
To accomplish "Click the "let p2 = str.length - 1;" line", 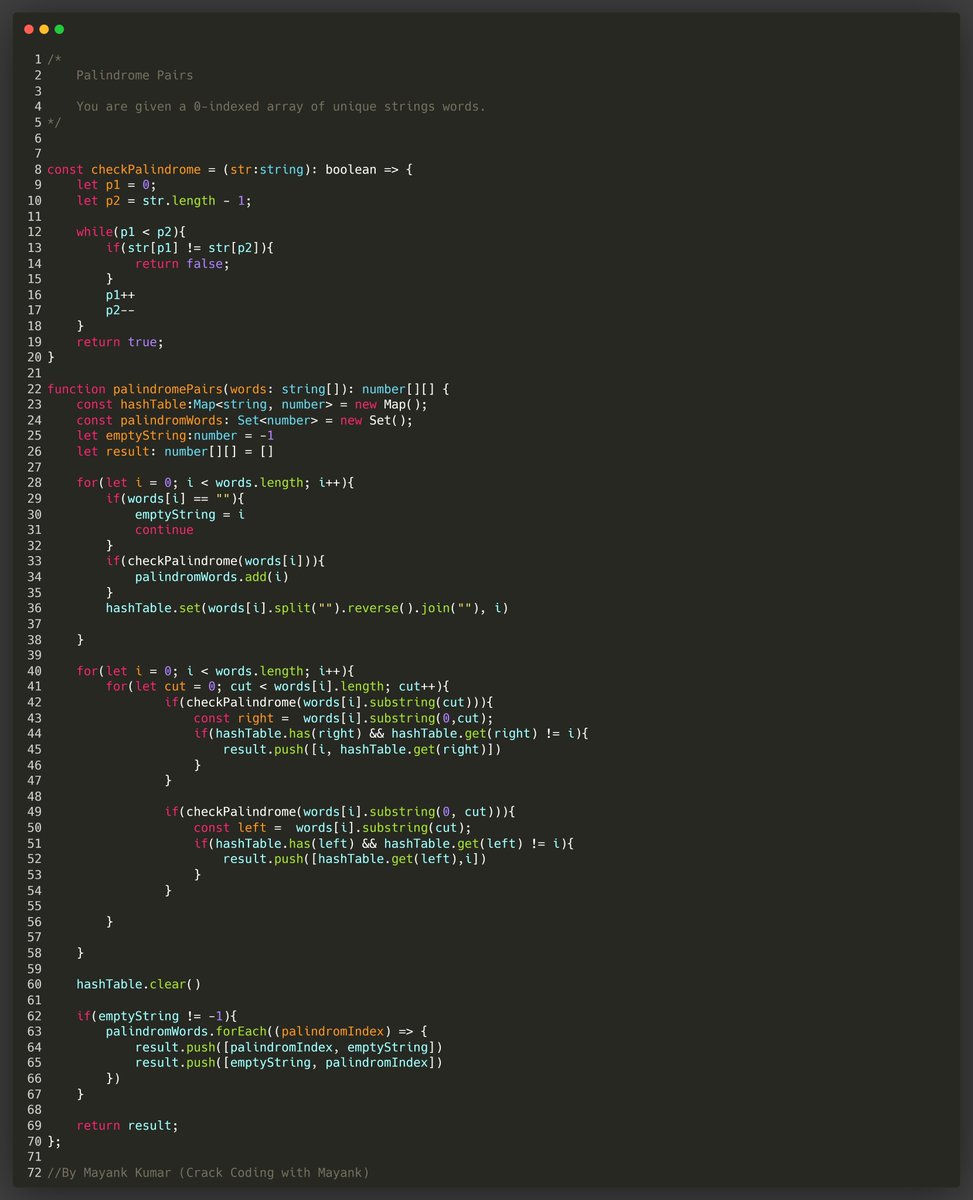I will (x=164, y=200).
